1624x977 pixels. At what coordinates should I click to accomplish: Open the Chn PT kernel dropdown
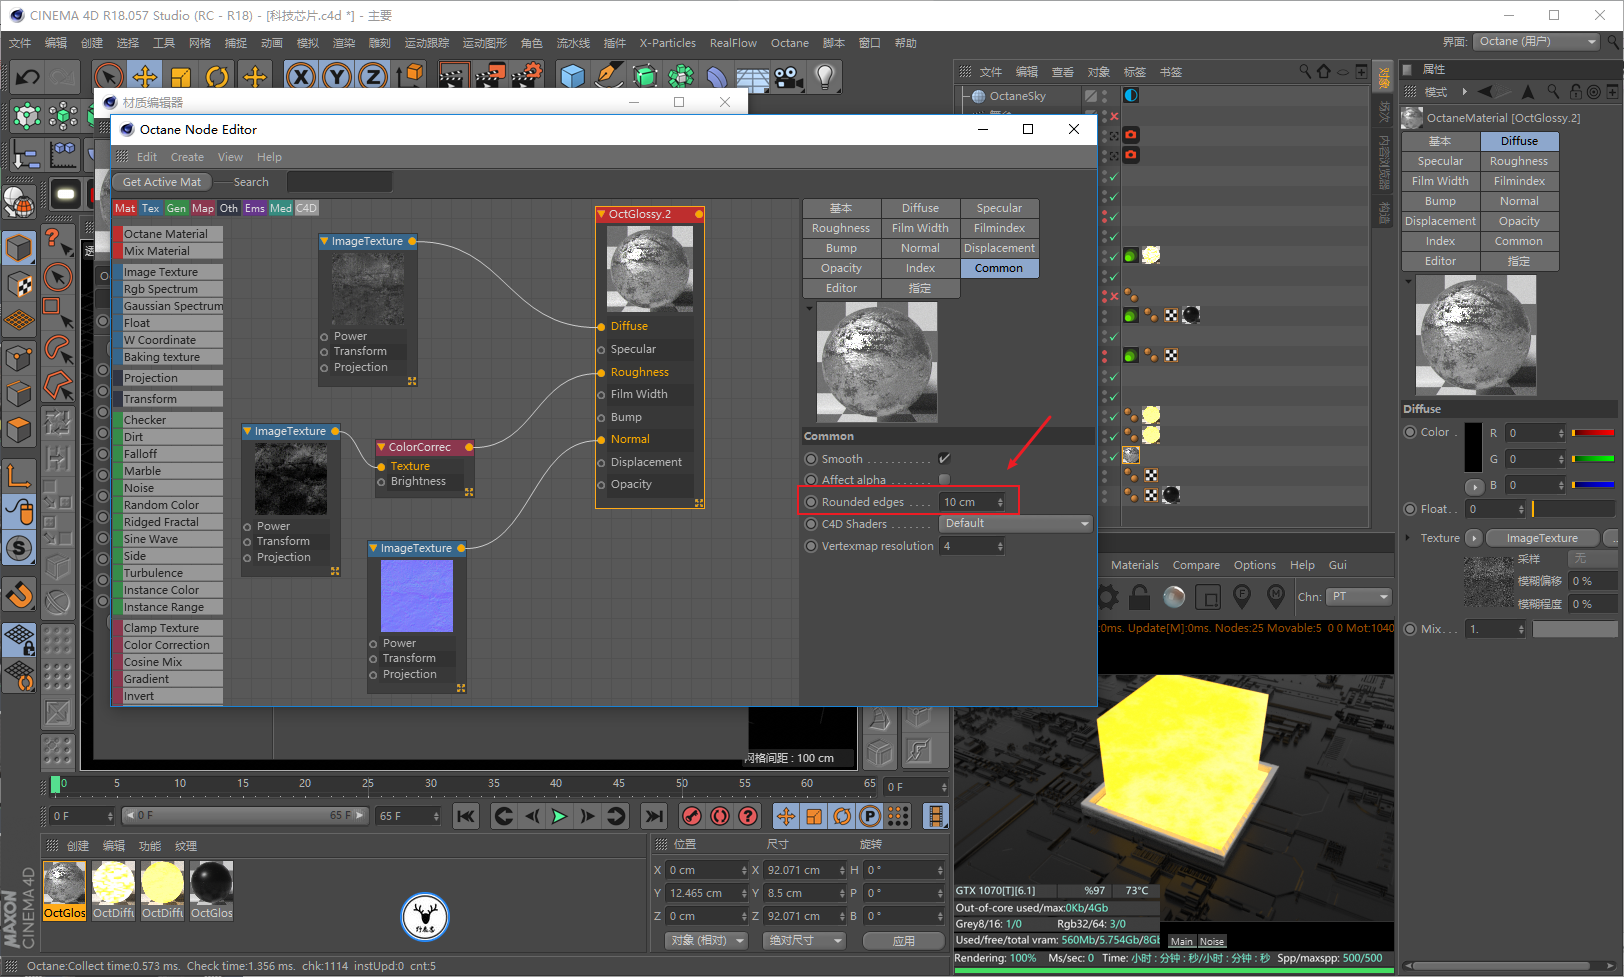coord(1360,597)
